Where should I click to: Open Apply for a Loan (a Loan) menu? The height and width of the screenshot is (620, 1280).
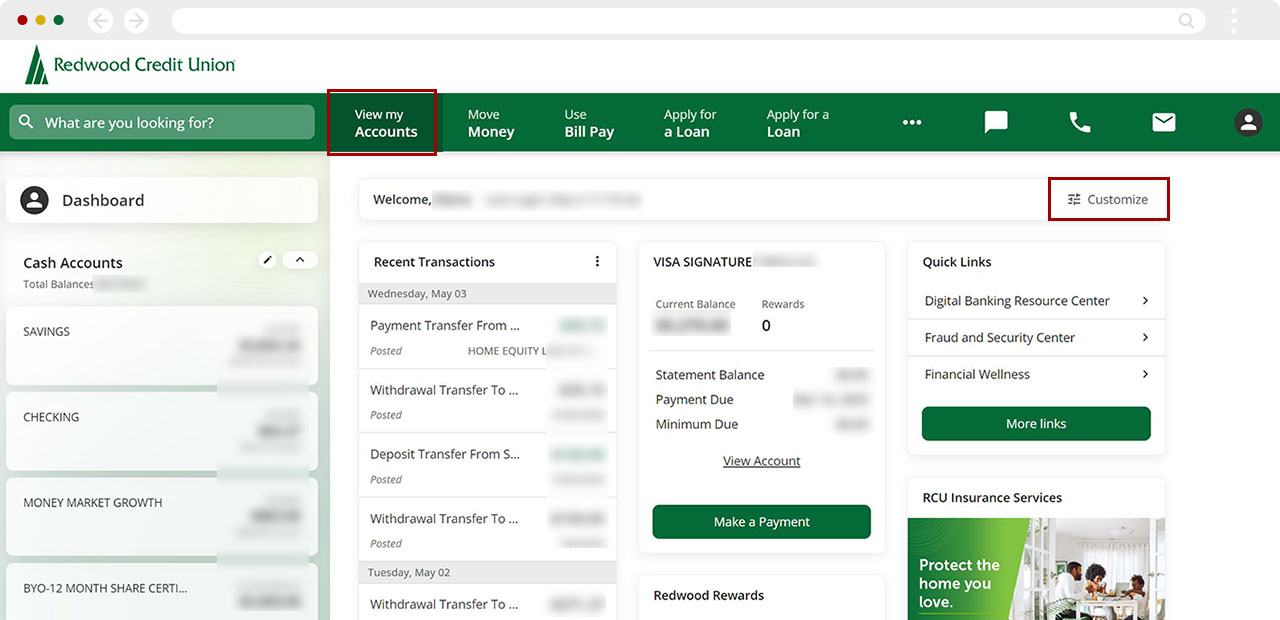(x=690, y=123)
